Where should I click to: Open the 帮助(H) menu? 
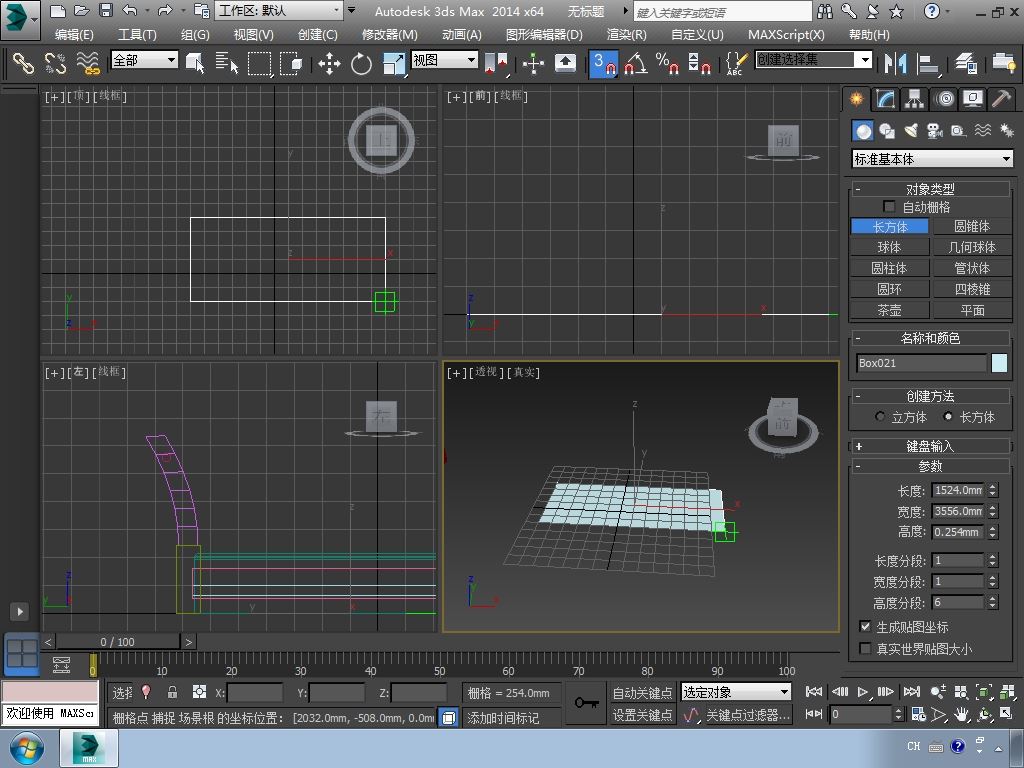coord(869,35)
